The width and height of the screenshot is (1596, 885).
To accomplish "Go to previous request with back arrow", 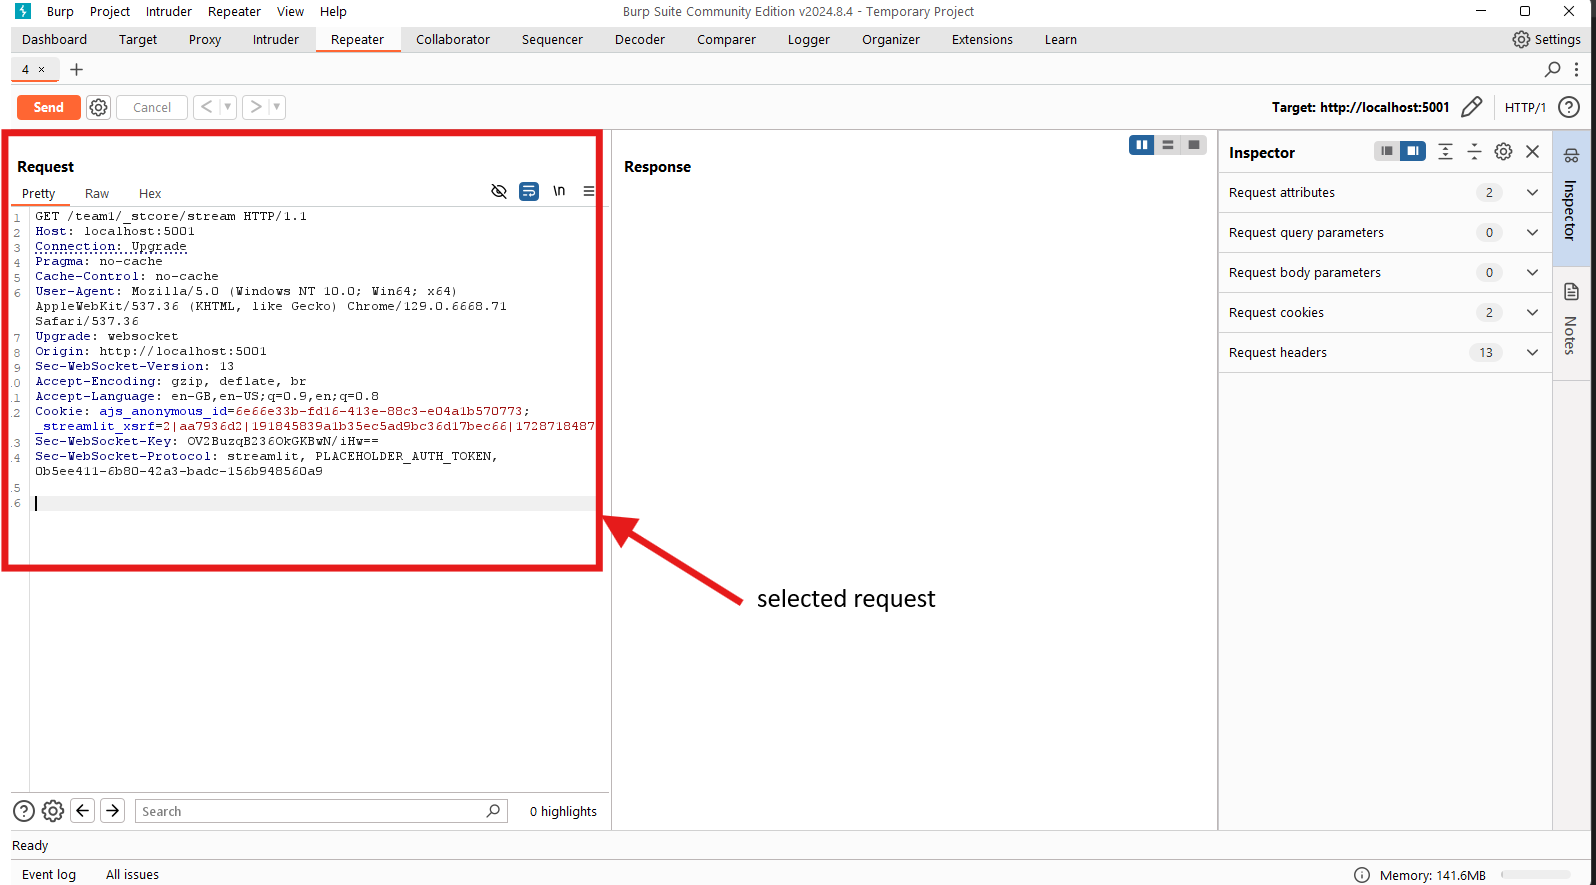I will click(x=206, y=107).
